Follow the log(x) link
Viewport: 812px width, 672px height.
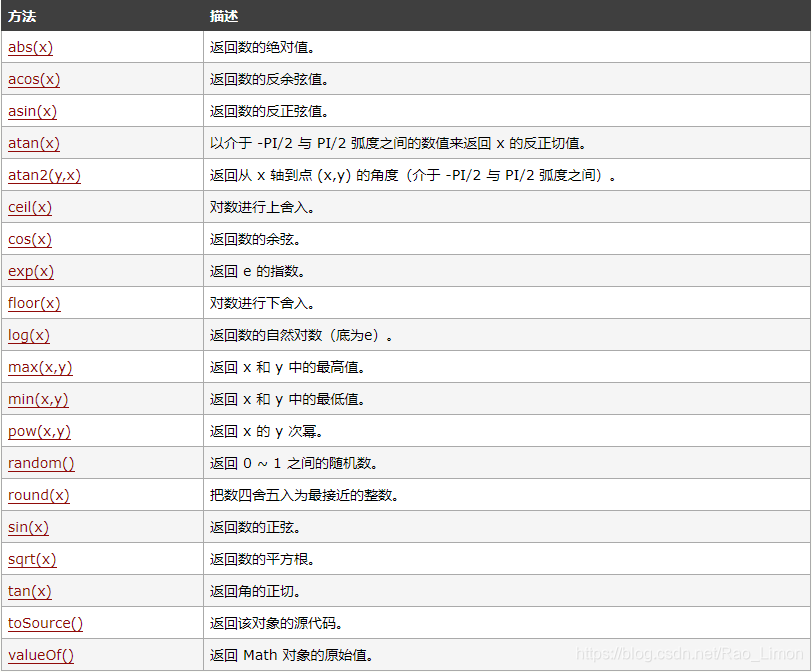(28, 335)
